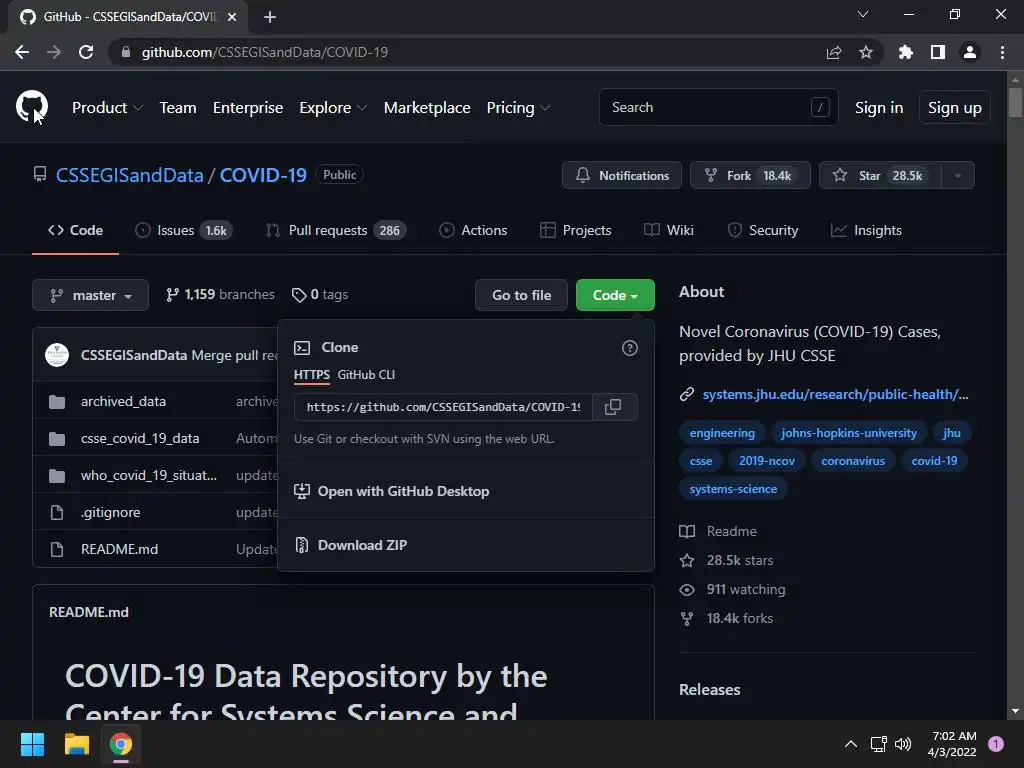The width and height of the screenshot is (1024, 768).
Task: Click the star icon next to 28.5k stars
Action: pos(686,560)
